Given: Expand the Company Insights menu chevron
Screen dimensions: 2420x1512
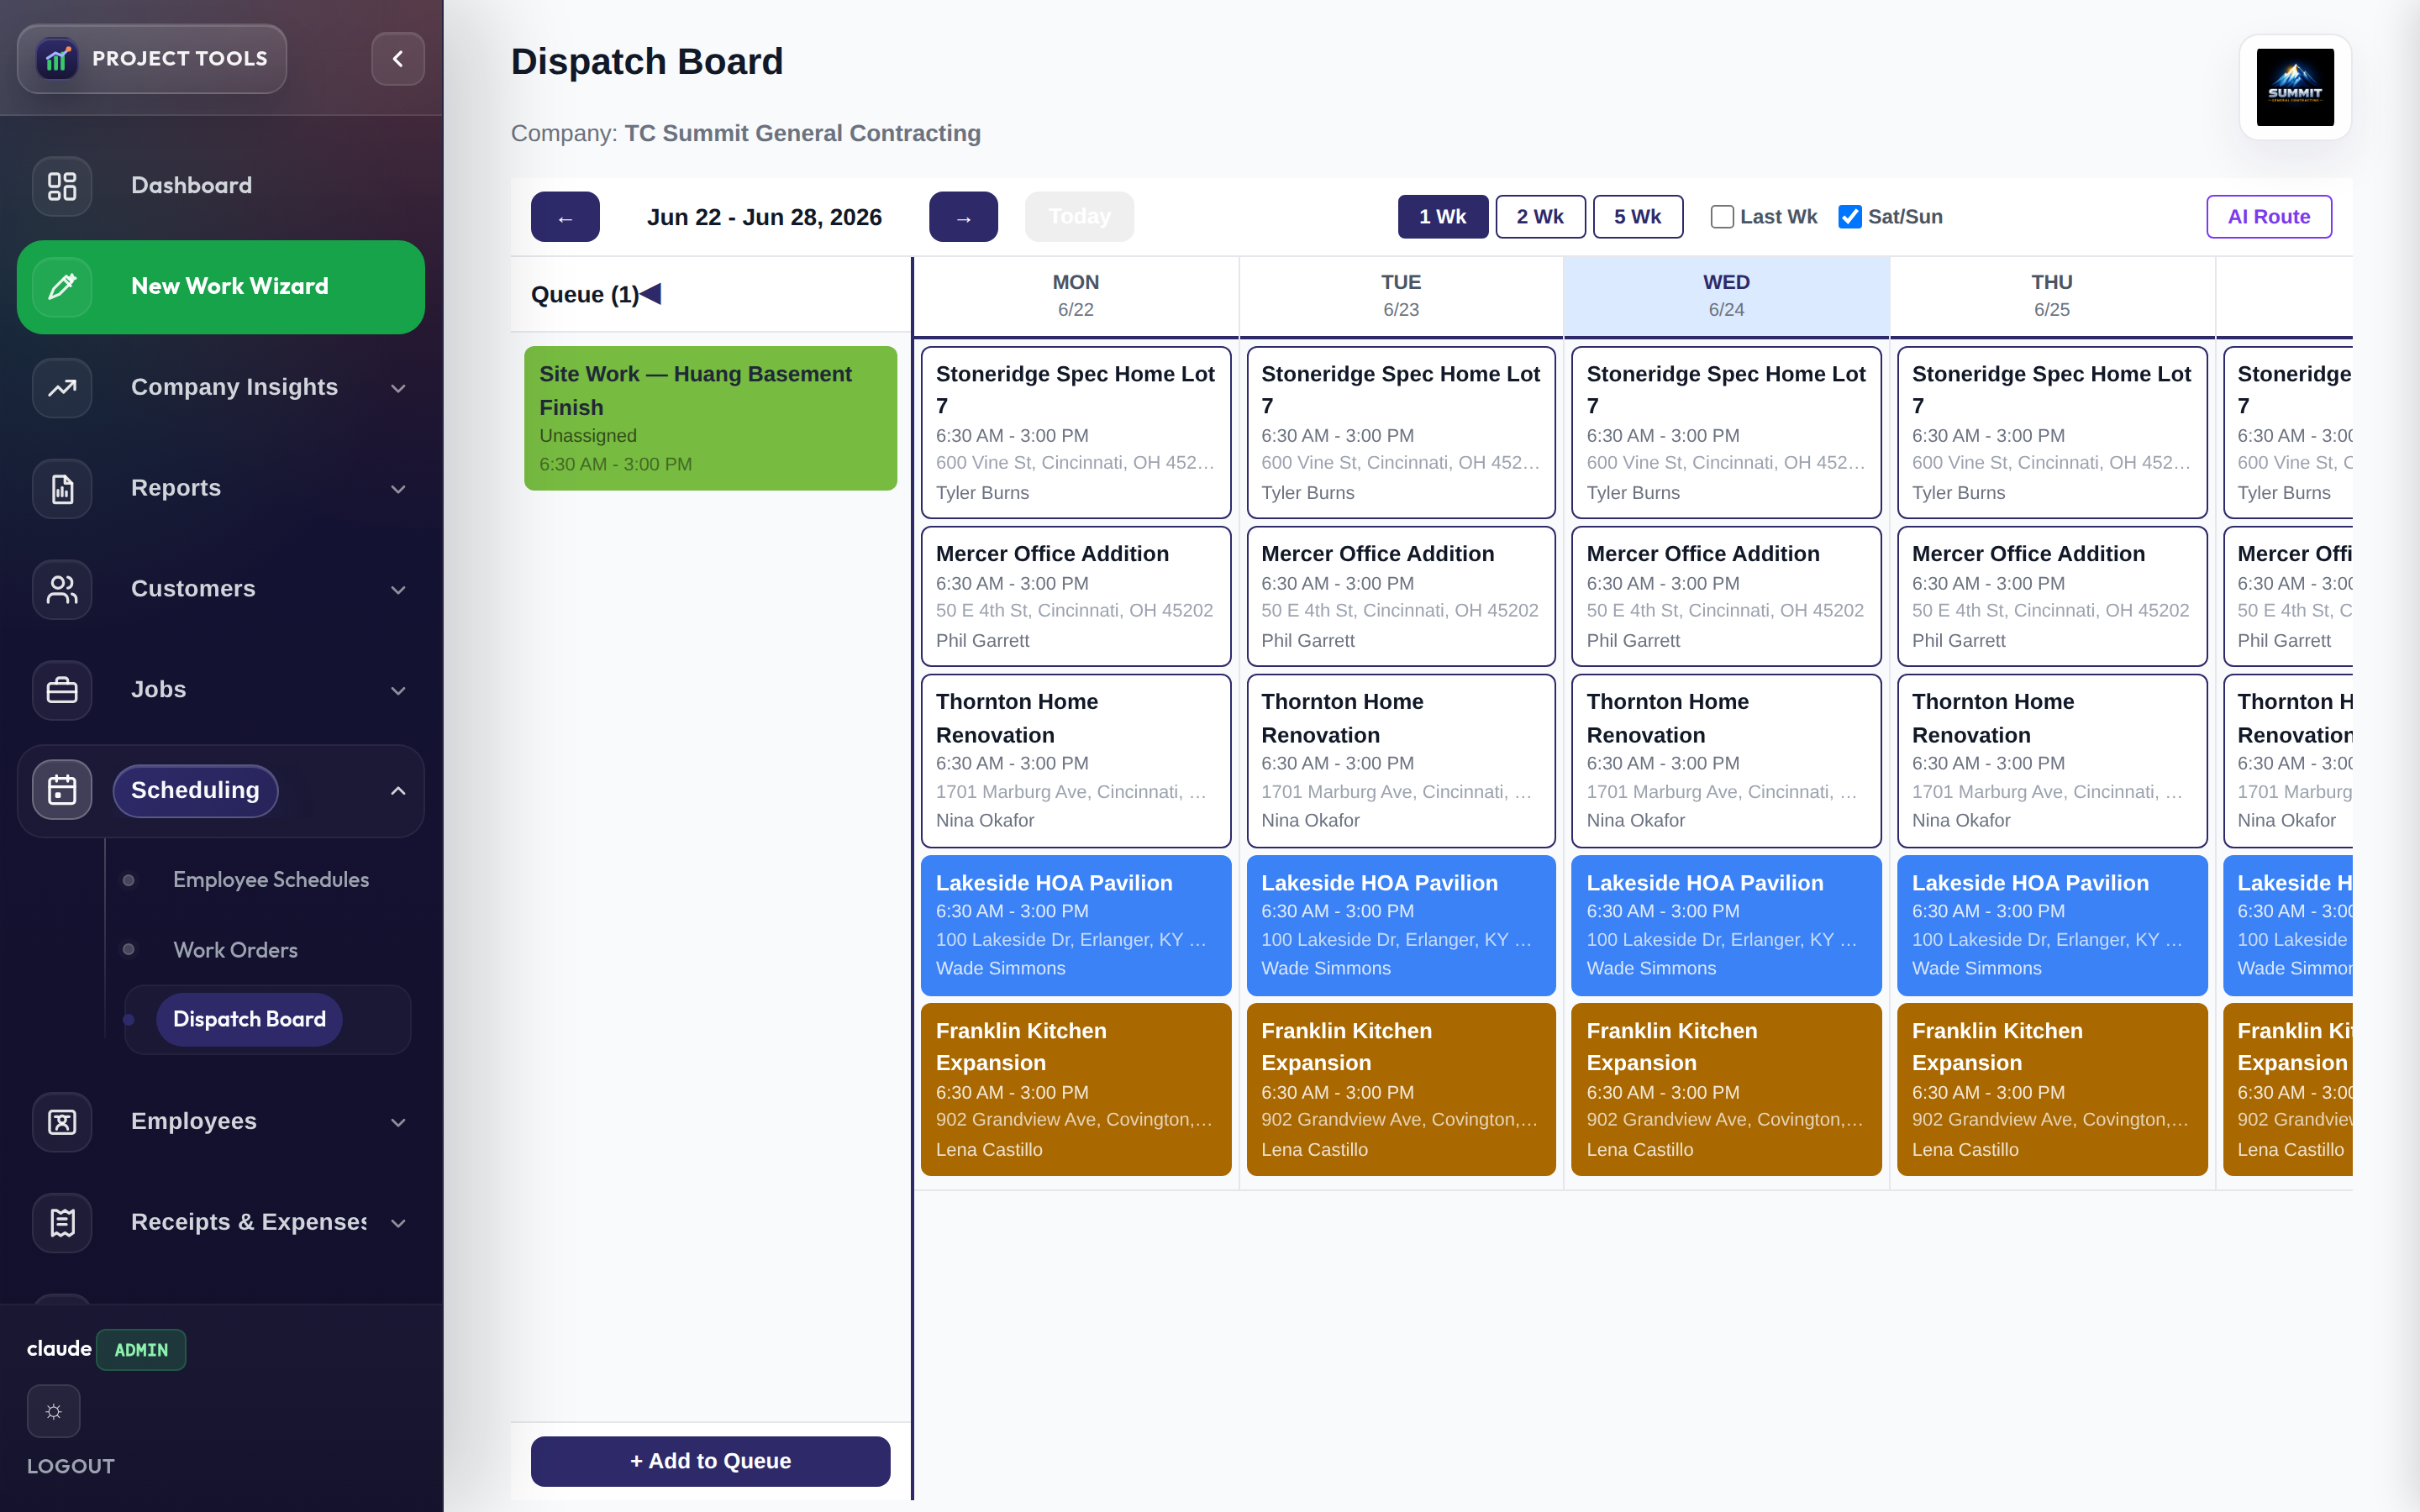Looking at the screenshot, I should pos(398,388).
